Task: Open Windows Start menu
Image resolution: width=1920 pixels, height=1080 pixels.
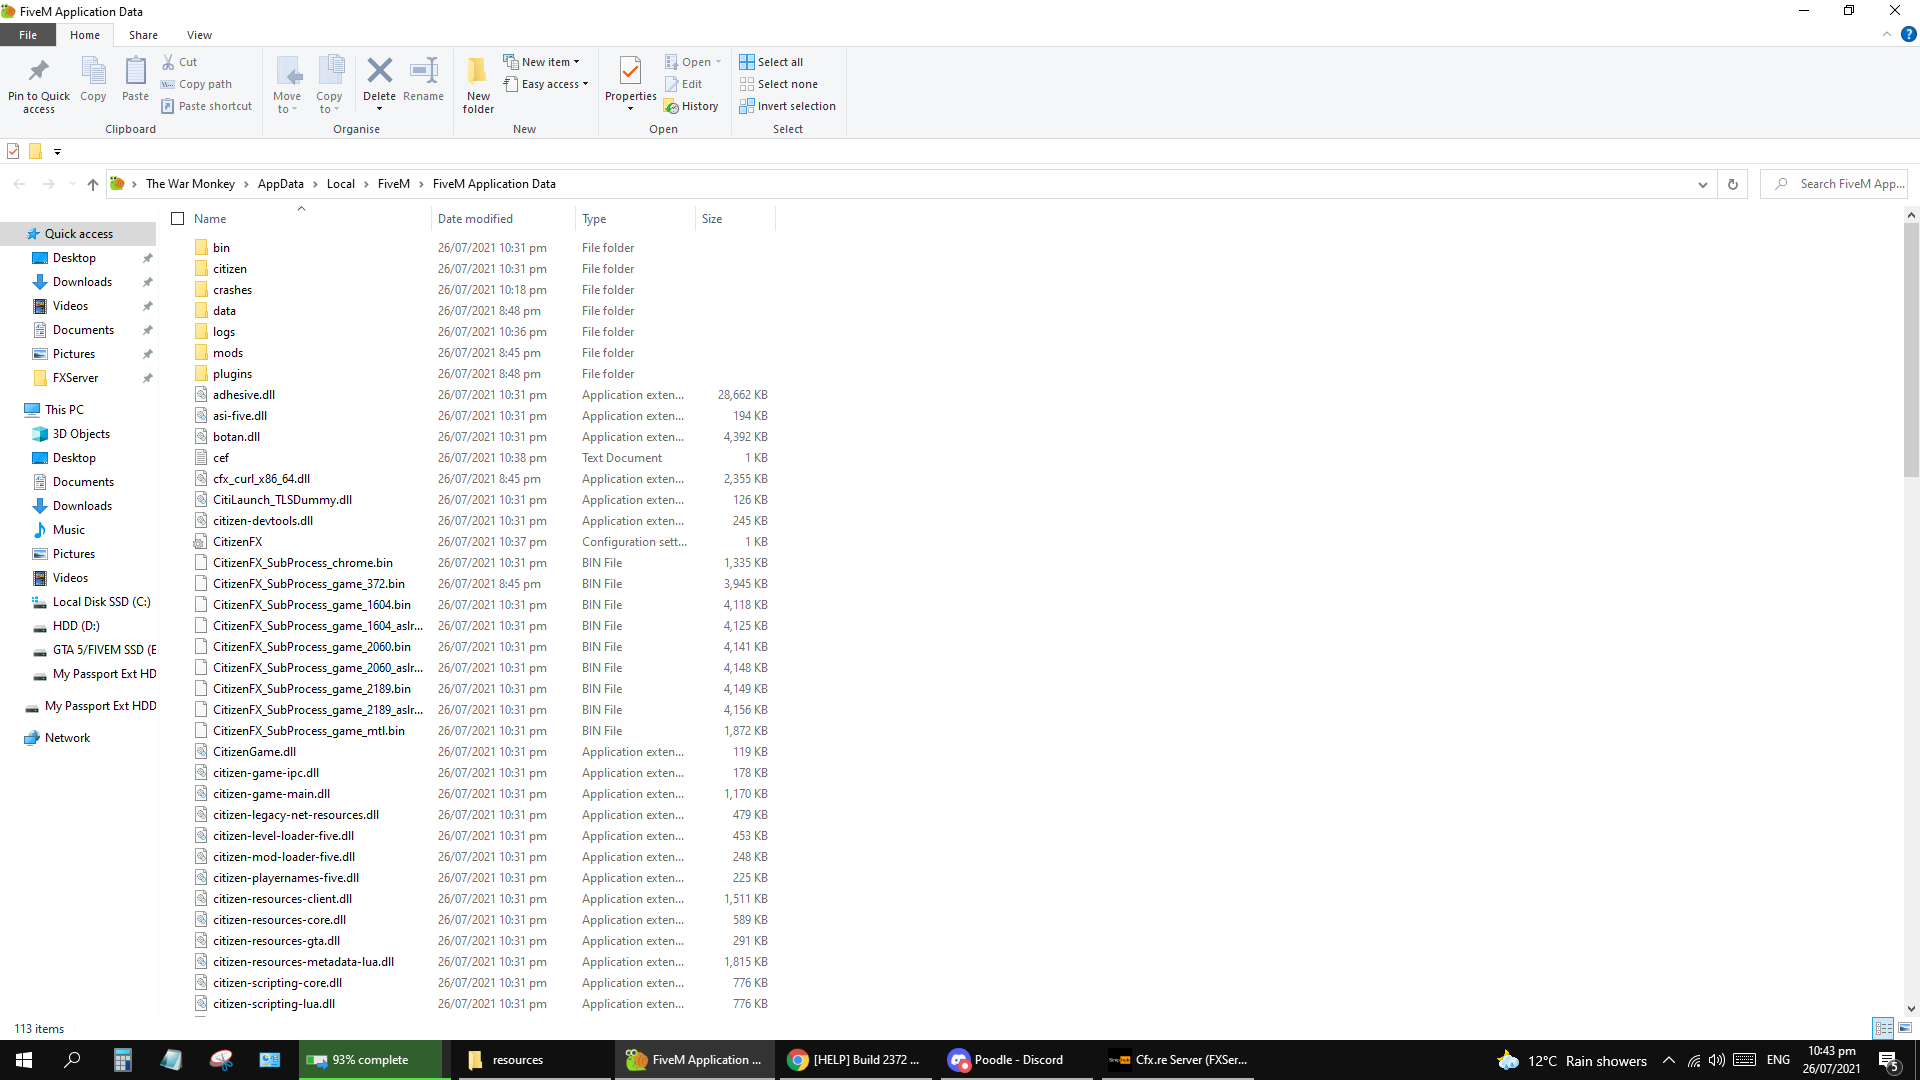Action: (24, 1060)
